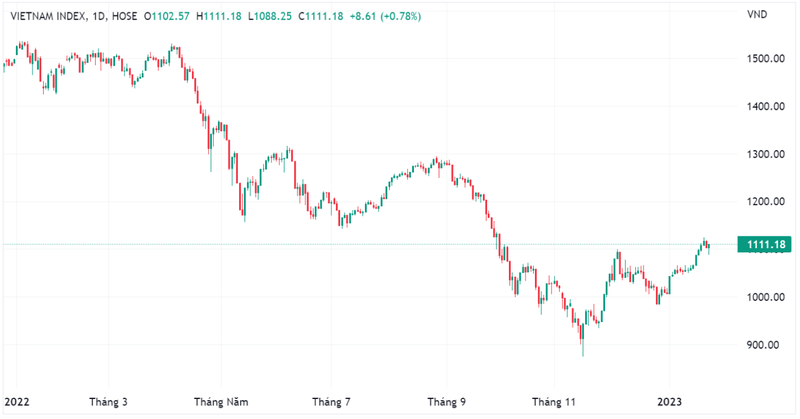Click the 2022 time axis label
The image size is (800, 419).
pos(17,401)
